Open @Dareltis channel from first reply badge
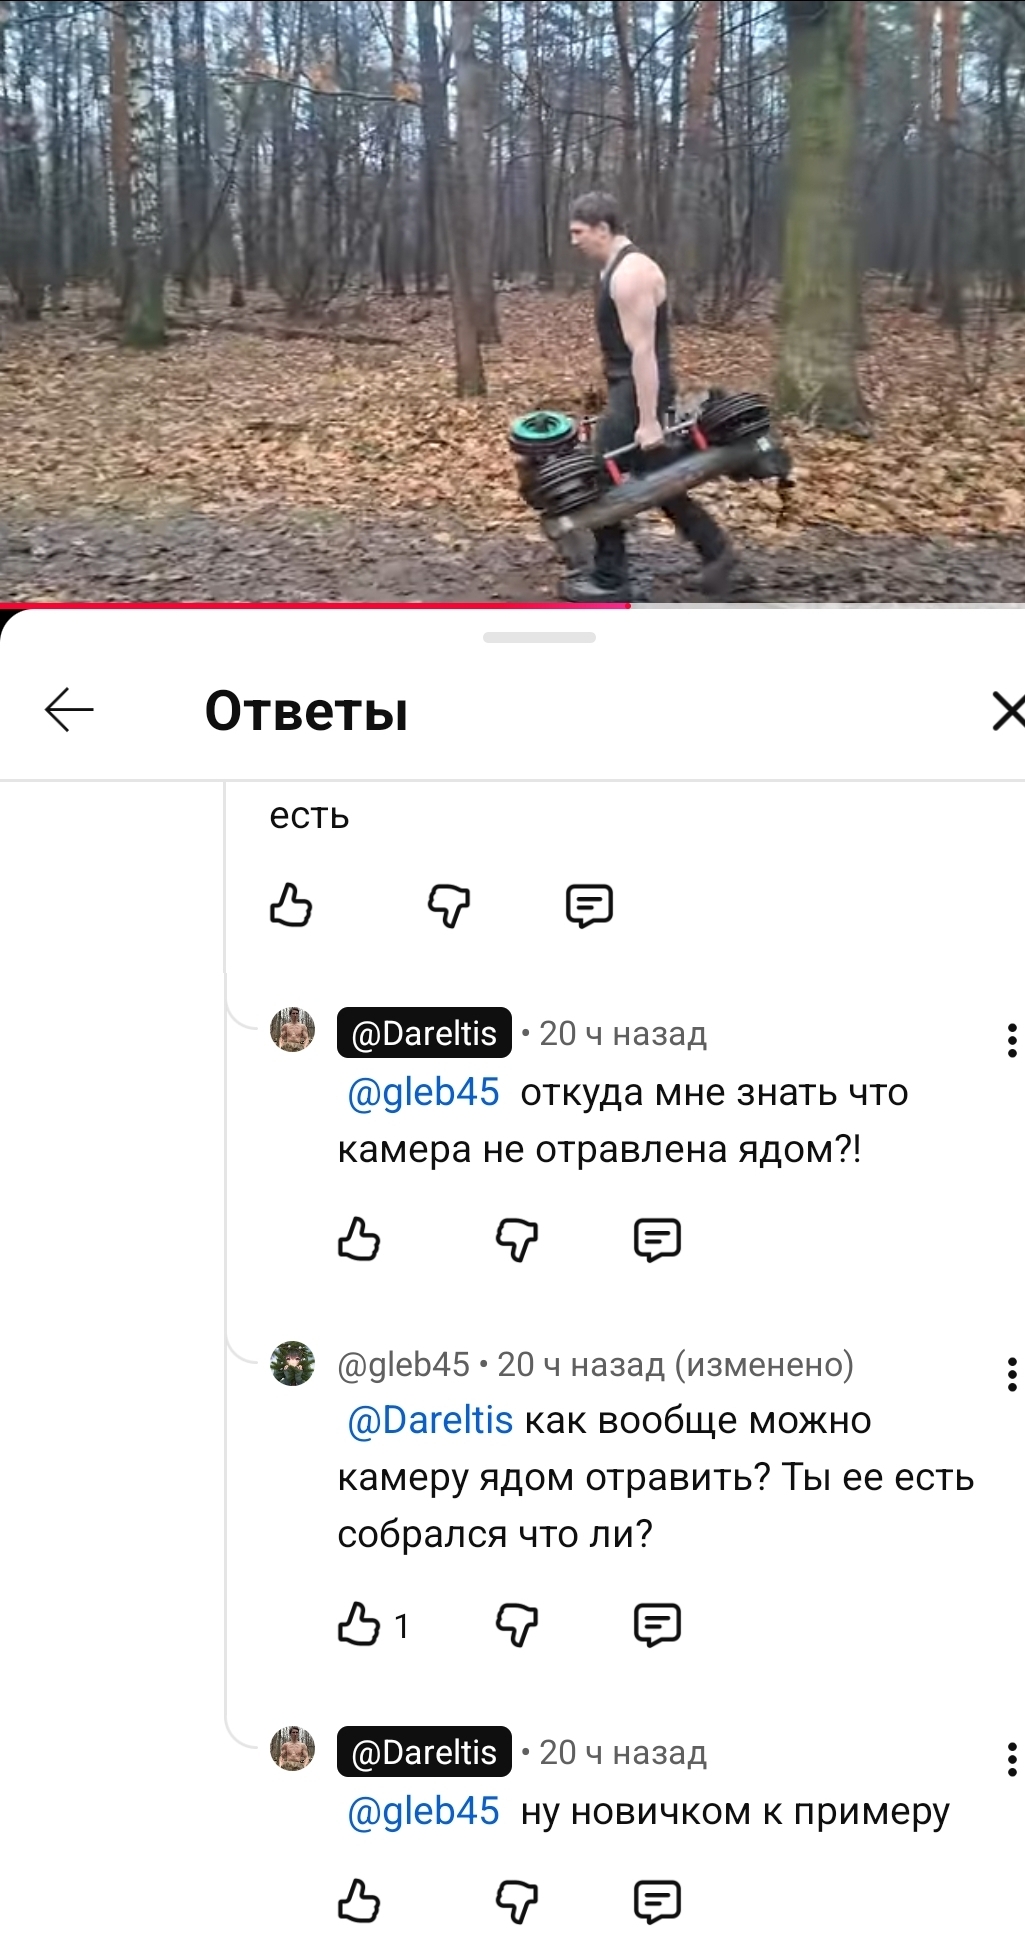The image size is (1025, 1948). click(x=424, y=1033)
